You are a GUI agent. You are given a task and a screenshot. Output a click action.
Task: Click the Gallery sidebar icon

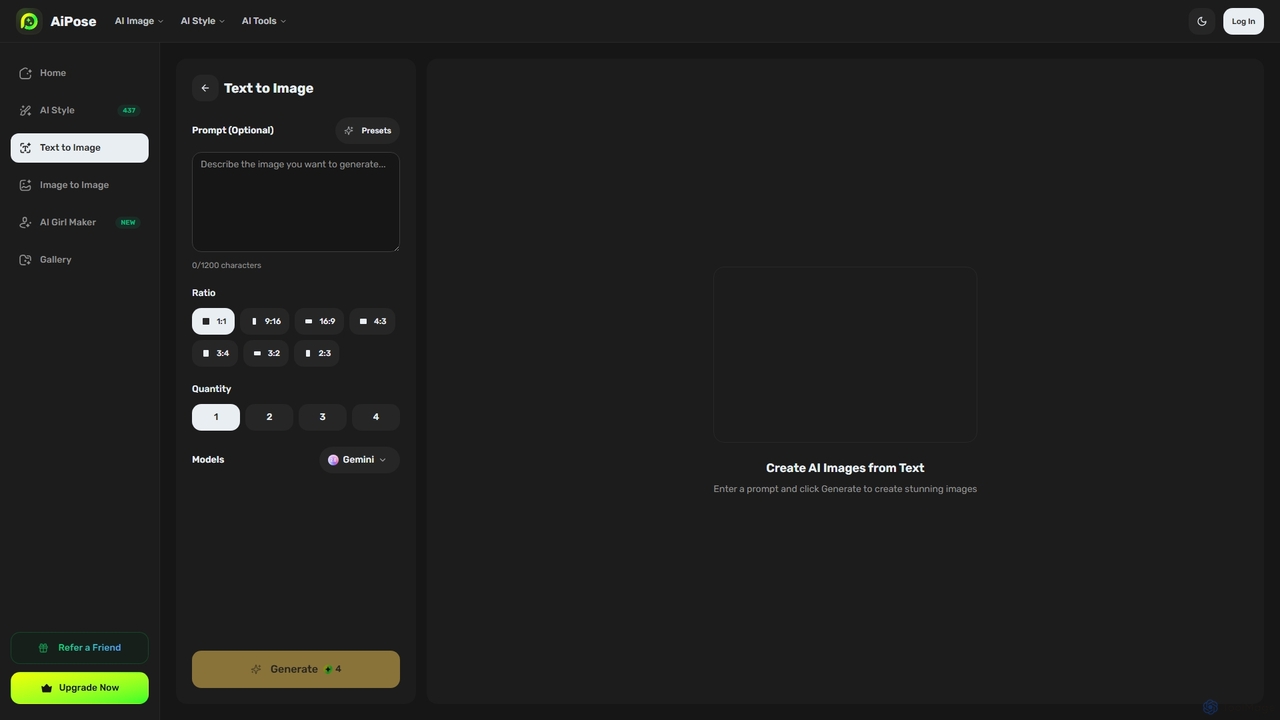[x=25, y=260]
